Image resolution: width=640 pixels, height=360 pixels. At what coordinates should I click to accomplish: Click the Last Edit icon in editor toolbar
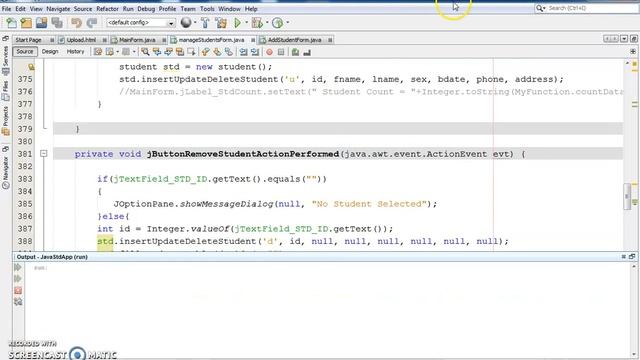(x=98, y=52)
